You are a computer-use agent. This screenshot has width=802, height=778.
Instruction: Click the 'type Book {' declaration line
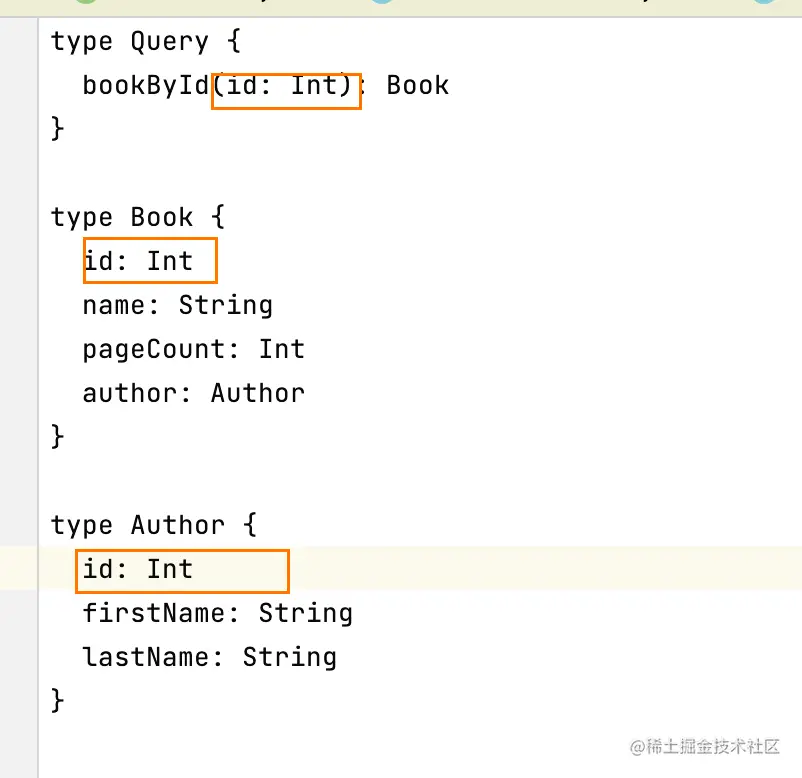click(x=138, y=217)
